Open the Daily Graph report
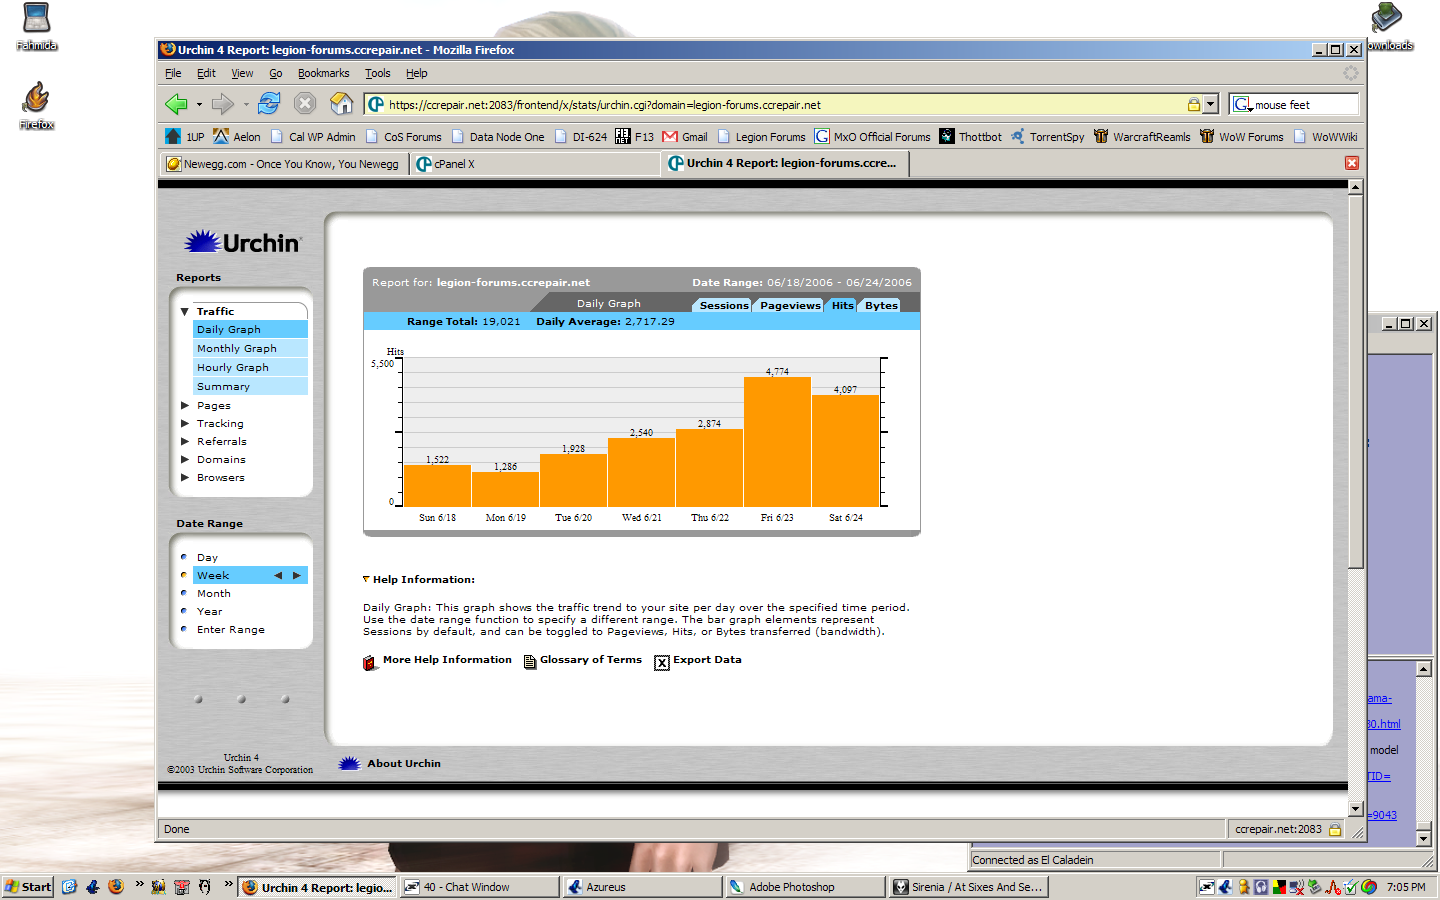The height and width of the screenshot is (900, 1440). [x=250, y=329]
